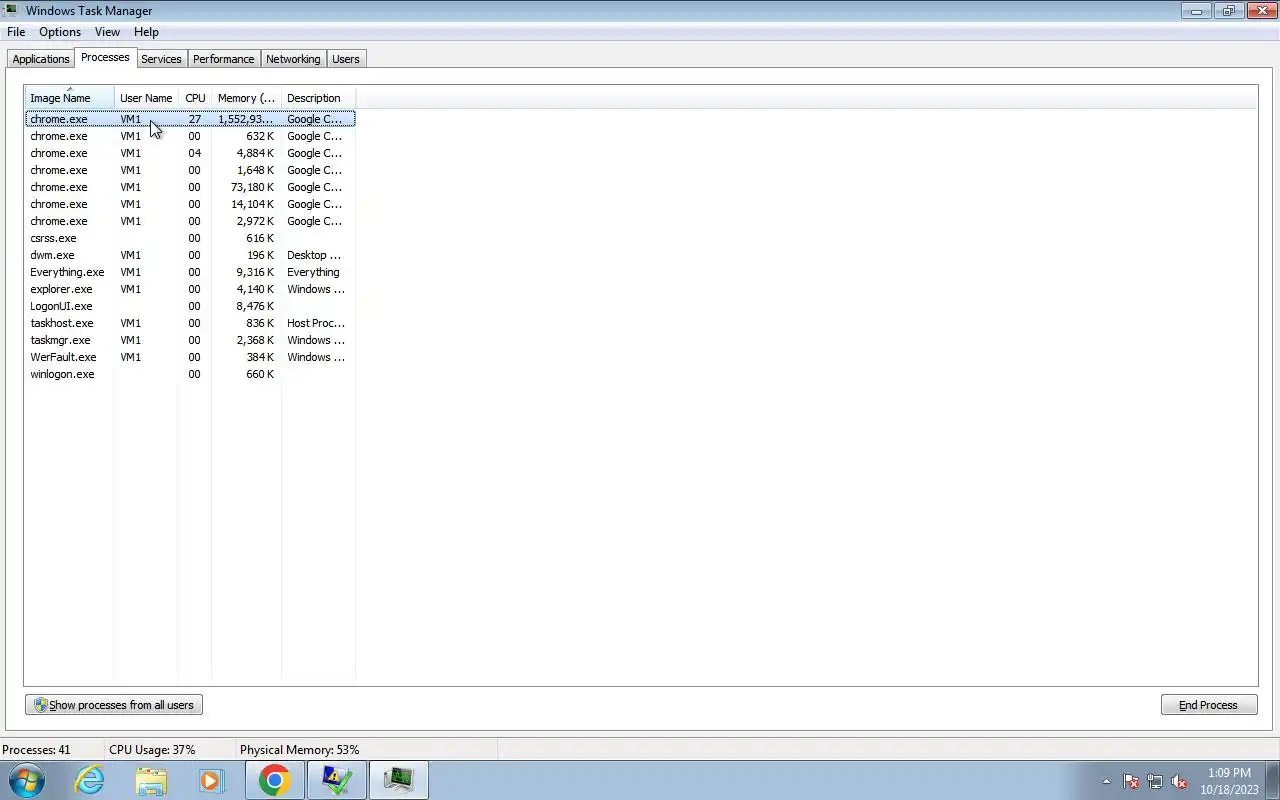Open the File menu

(x=16, y=32)
